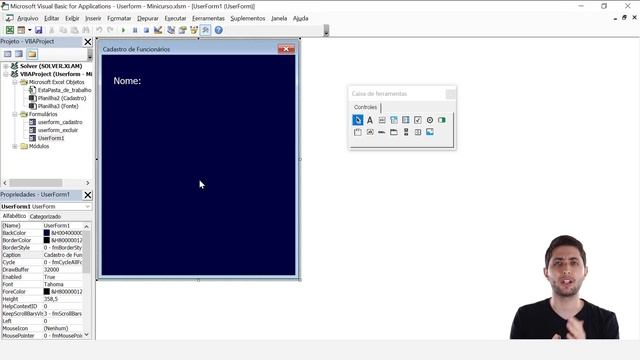Select the Label (A) control in toolbox
The width and height of the screenshot is (640, 360).
coord(370,120)
